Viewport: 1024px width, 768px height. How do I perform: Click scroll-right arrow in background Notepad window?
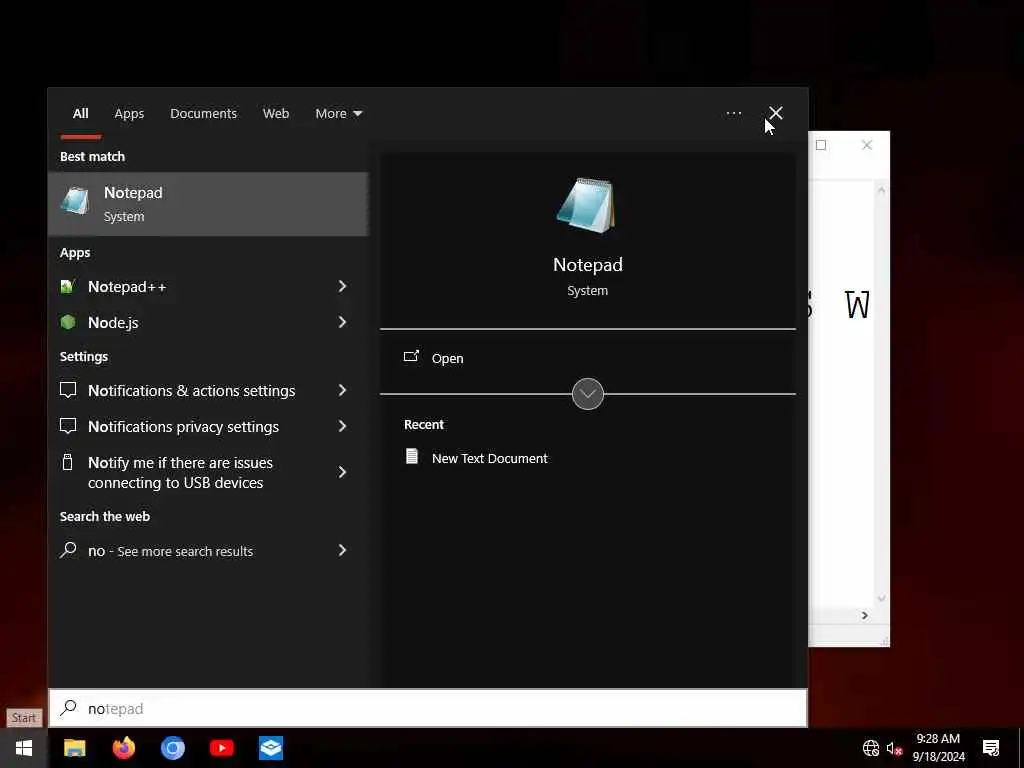pos(865,615)
